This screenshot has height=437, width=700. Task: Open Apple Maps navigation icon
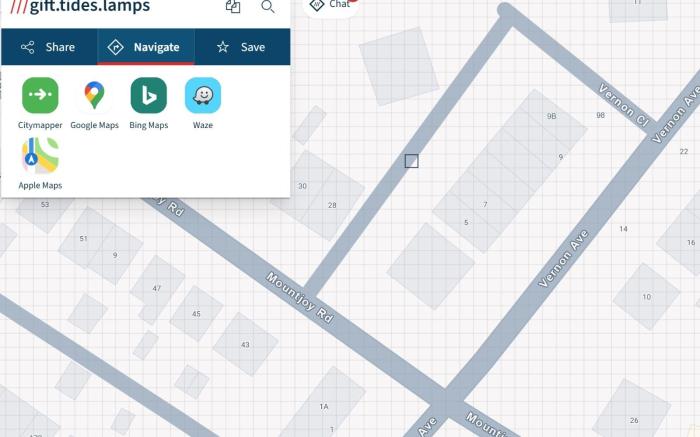point(40,155)
